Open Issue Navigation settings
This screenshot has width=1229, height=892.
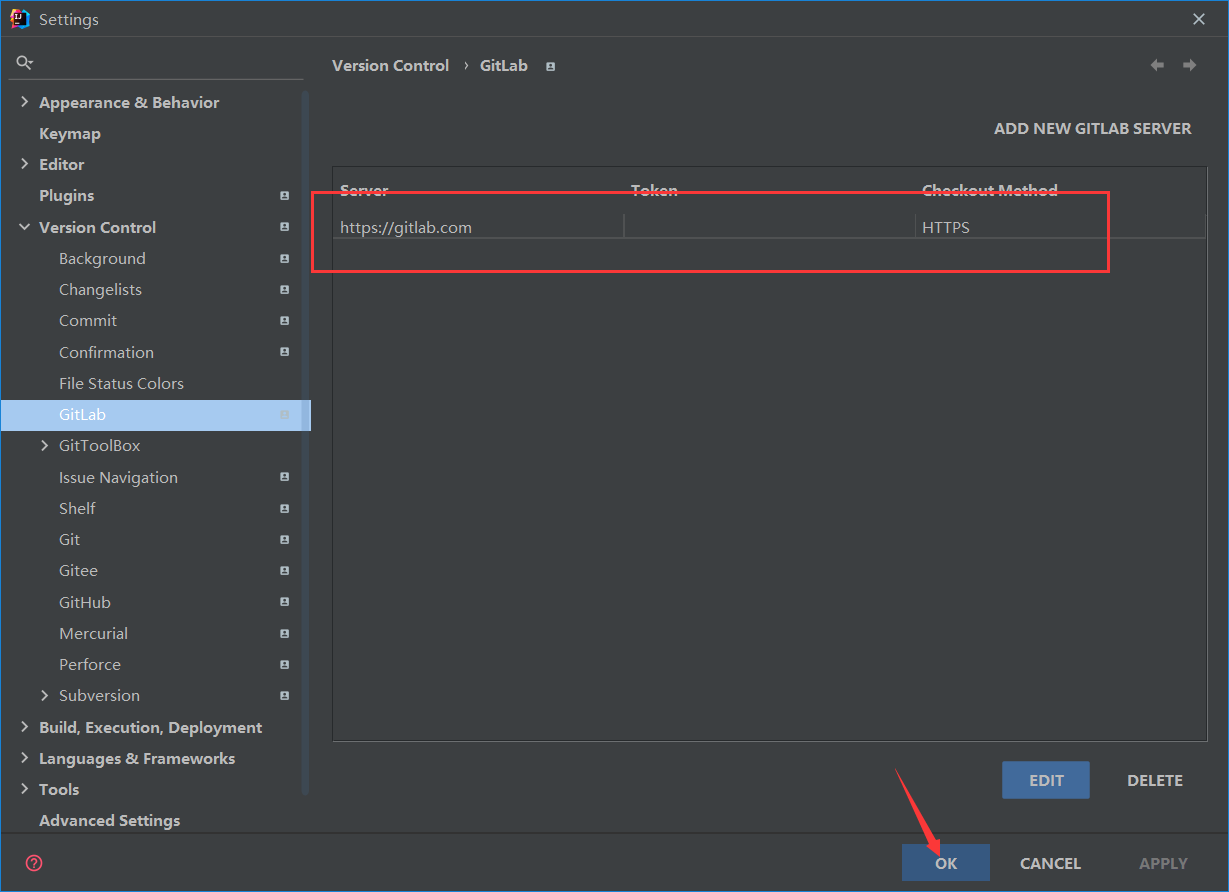[x=118, y=477]
